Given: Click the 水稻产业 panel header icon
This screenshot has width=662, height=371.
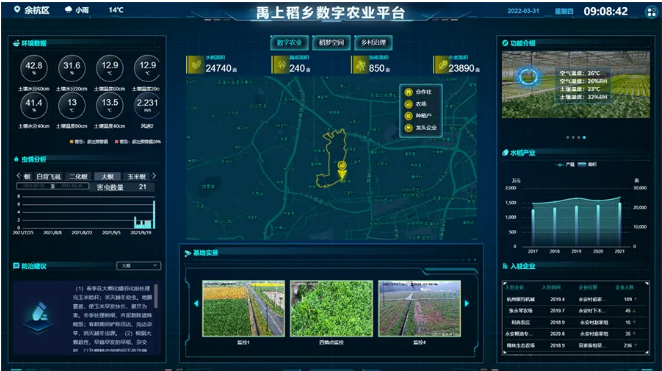Looking at the screenshot, I should (505, 152).
